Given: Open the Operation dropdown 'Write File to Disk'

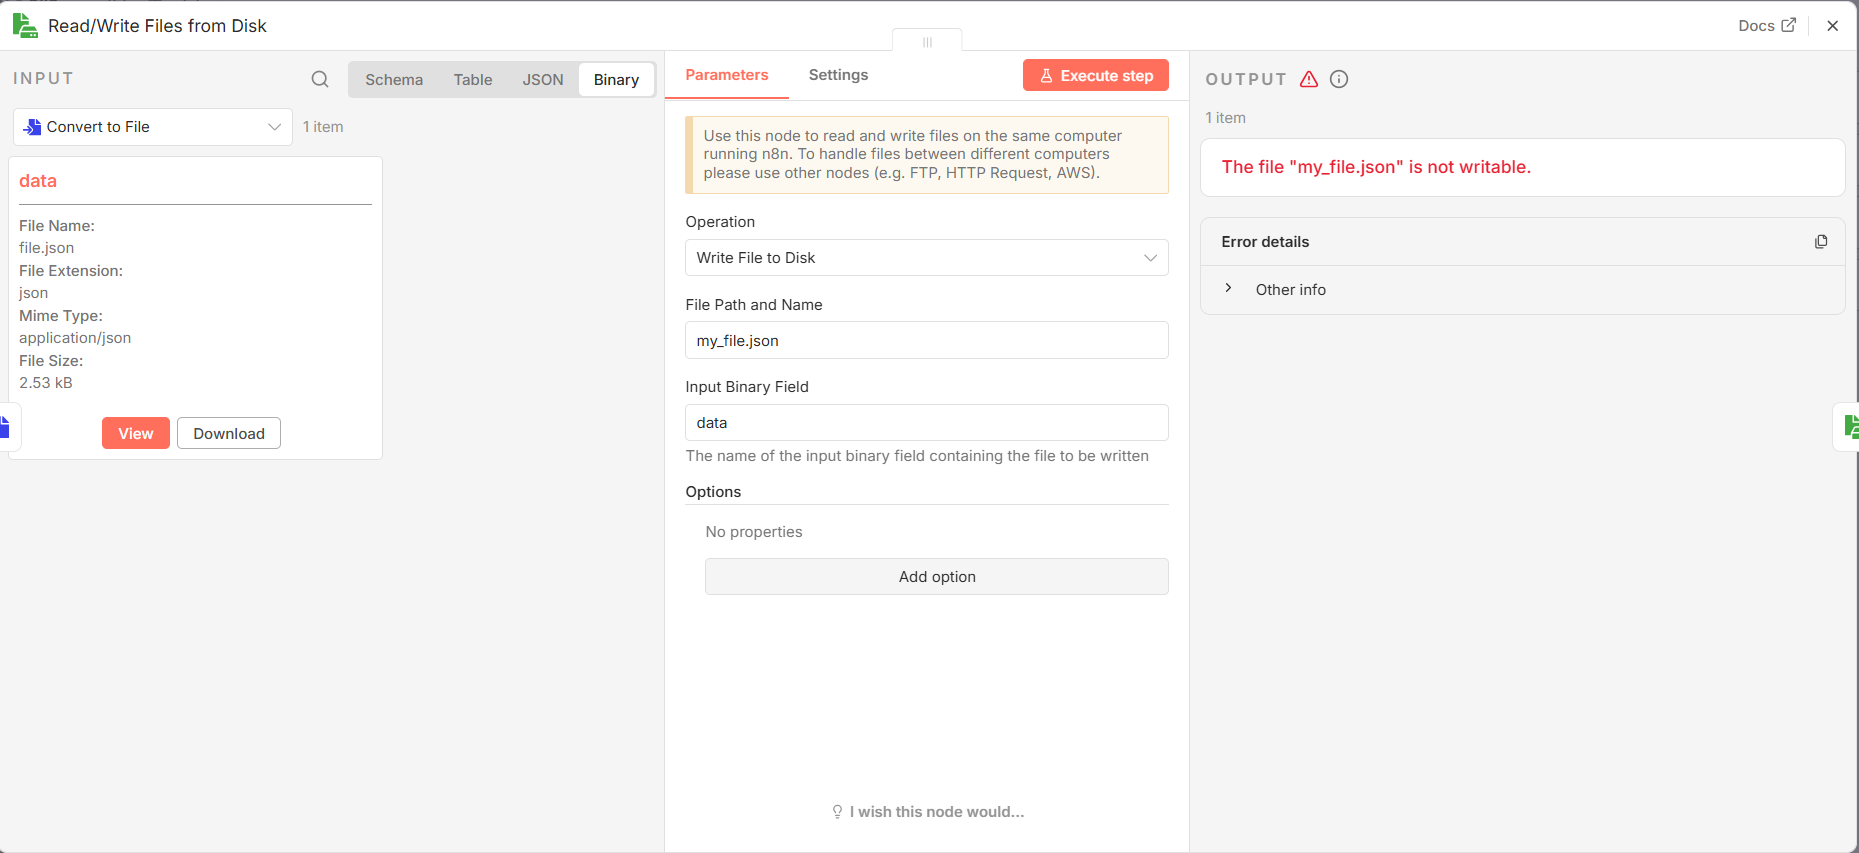Looking at the screenshot, I should pyautogui.click(x=926, y=258).
